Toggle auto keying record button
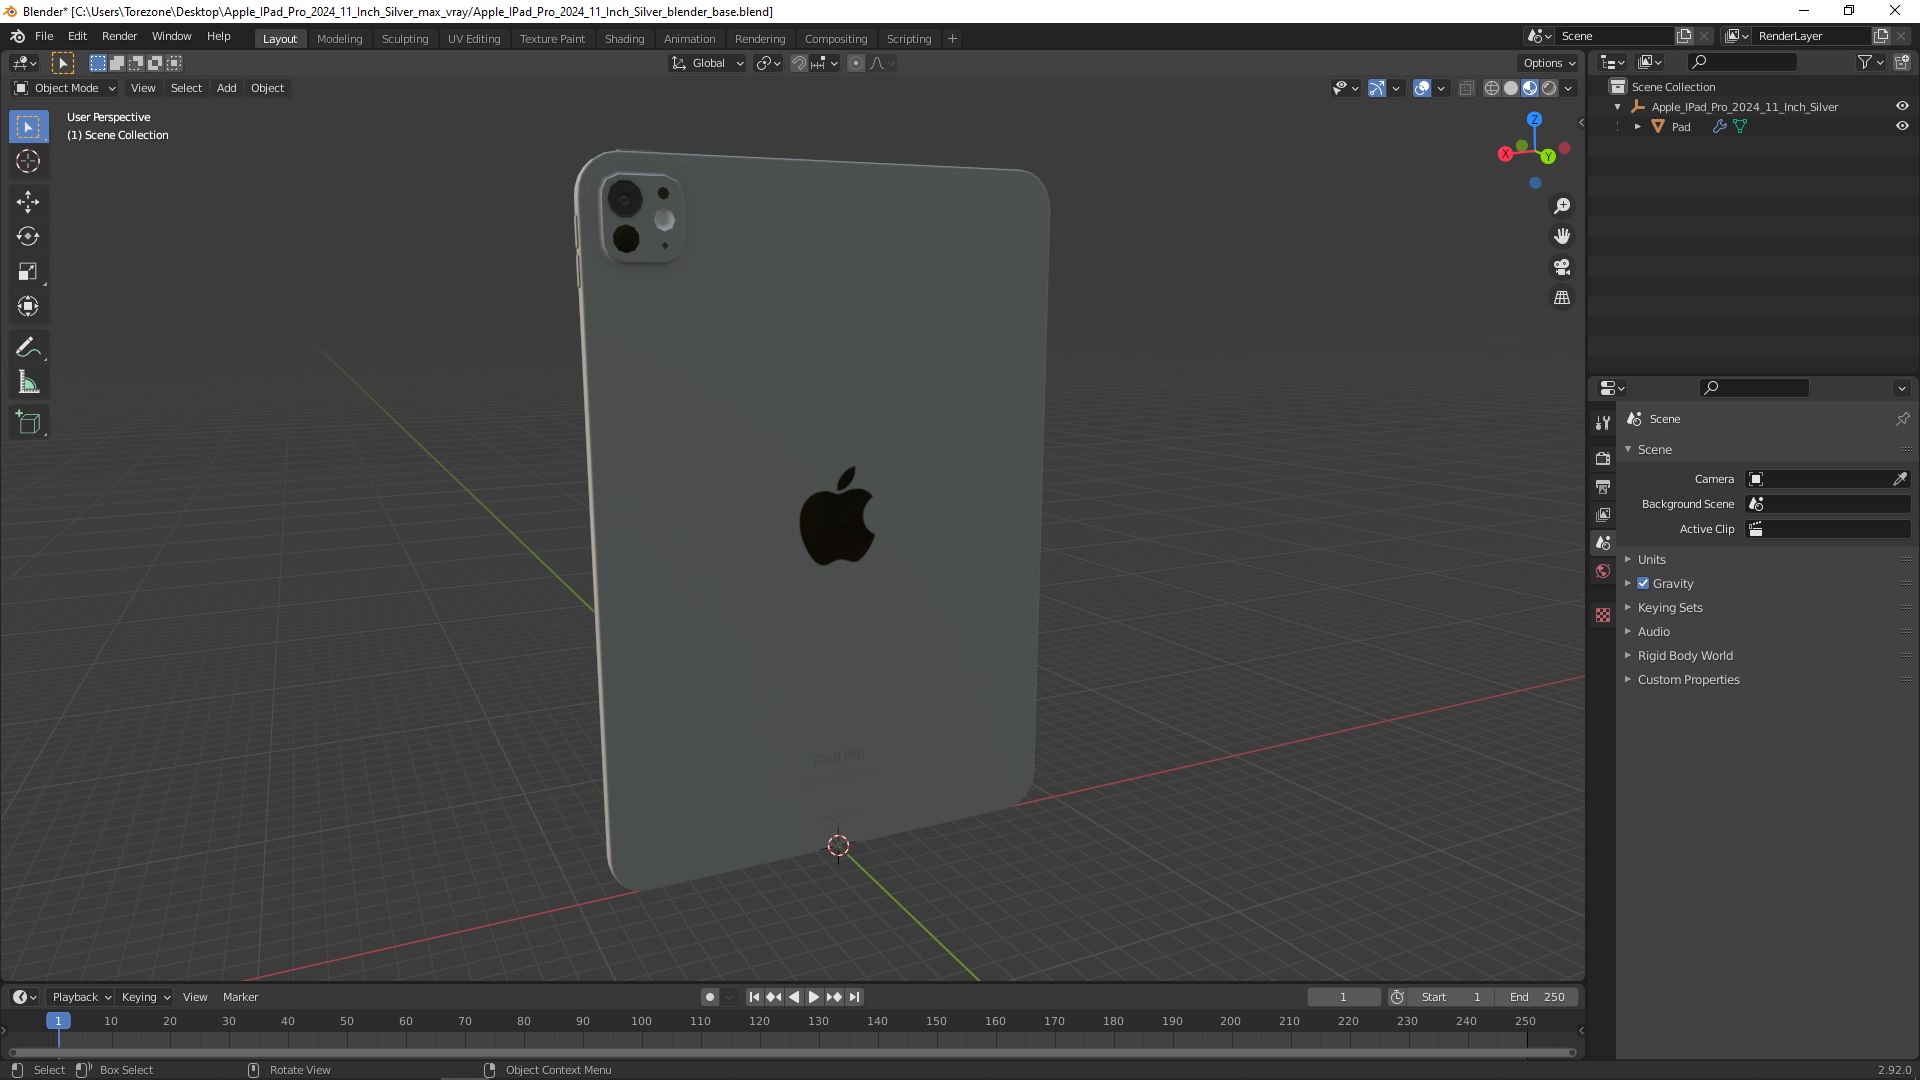Viewport: 1920px width, 1080px height. point(710,997)
